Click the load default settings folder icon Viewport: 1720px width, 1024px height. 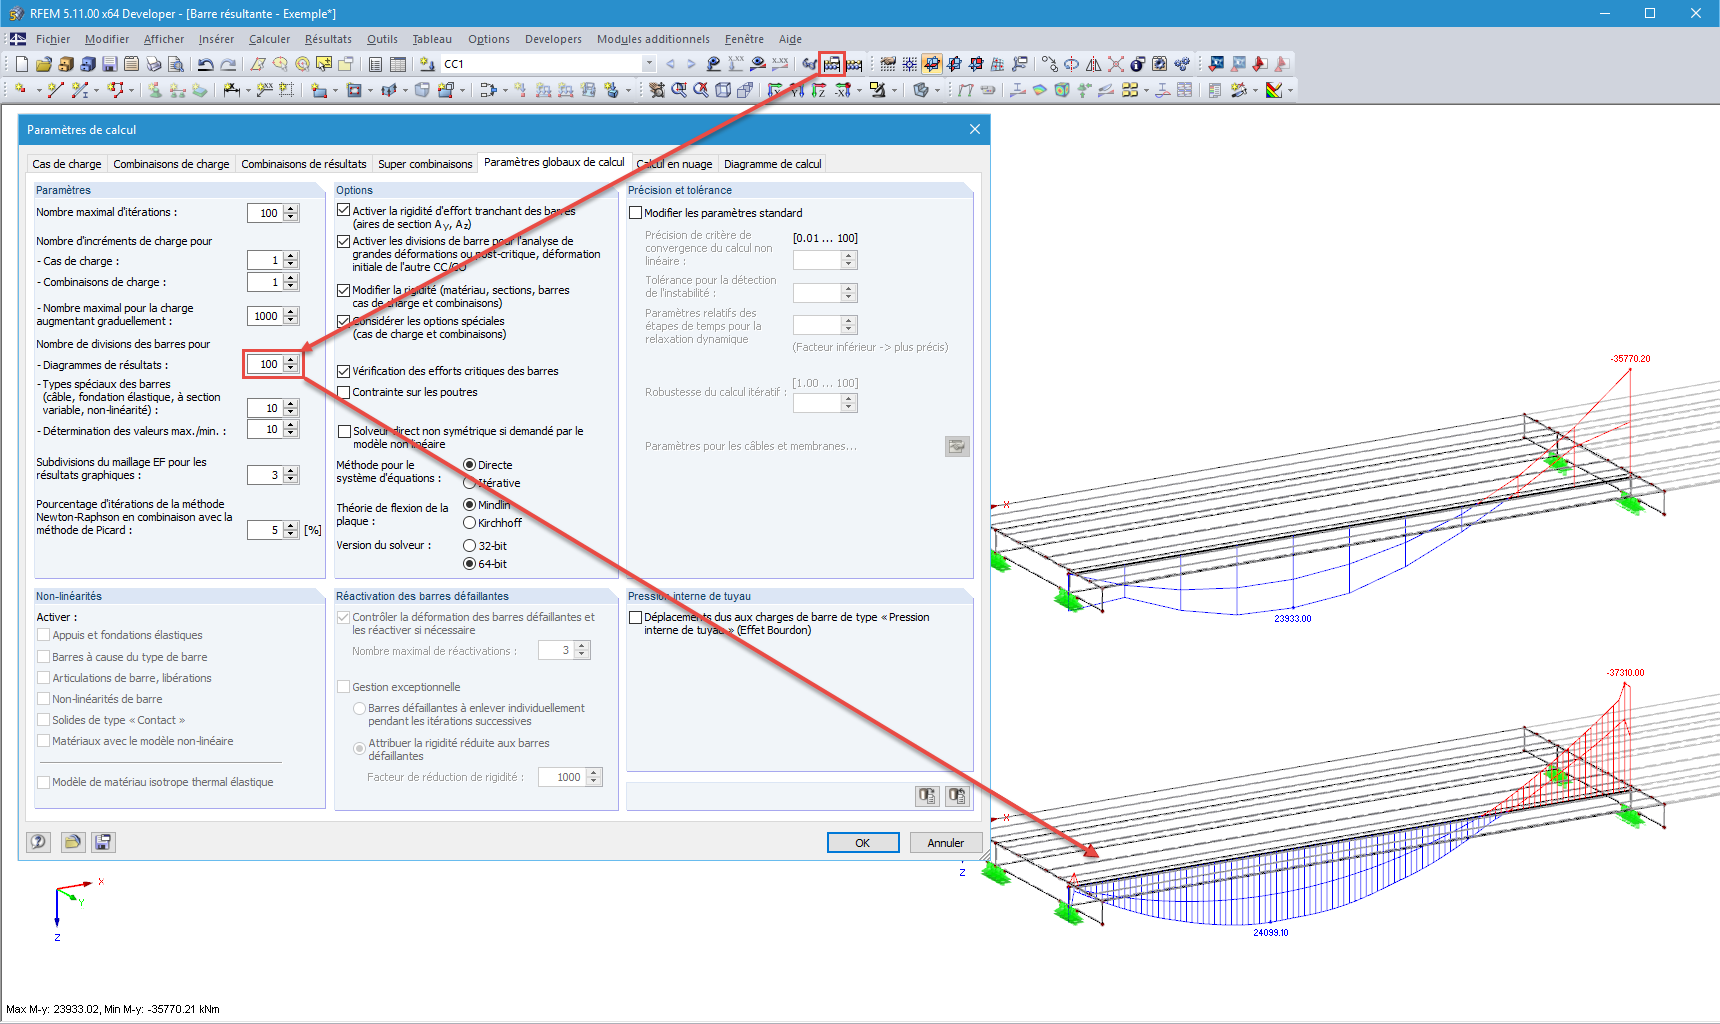[72, 842]
